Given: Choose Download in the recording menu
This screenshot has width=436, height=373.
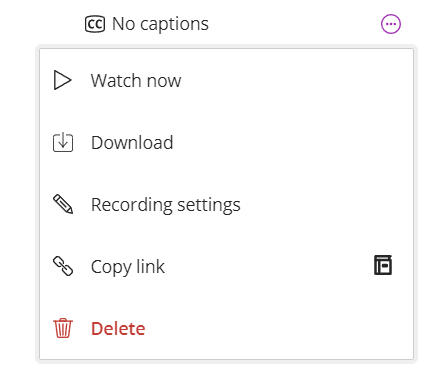Looking at the screenshot, I should (226, 142).
